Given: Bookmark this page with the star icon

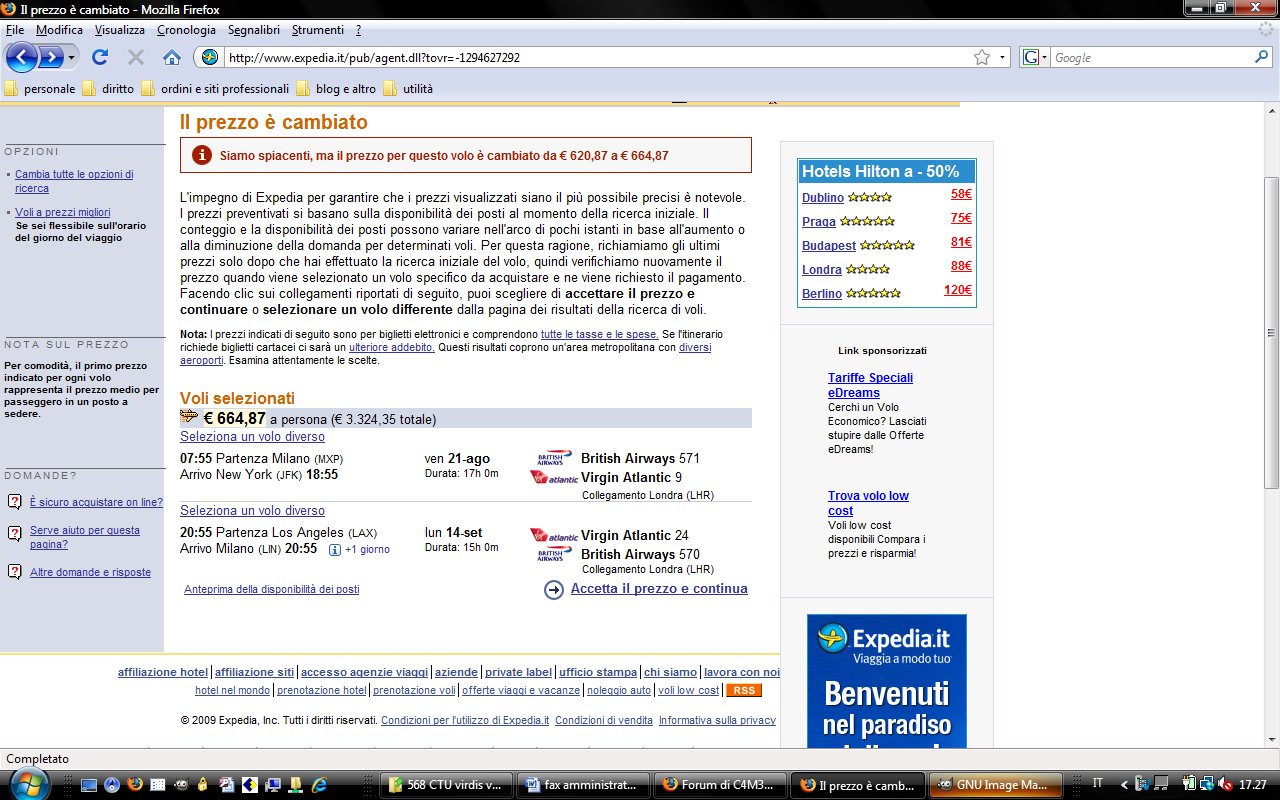Looking at the screenshot, I should click(x=982, y=57).
